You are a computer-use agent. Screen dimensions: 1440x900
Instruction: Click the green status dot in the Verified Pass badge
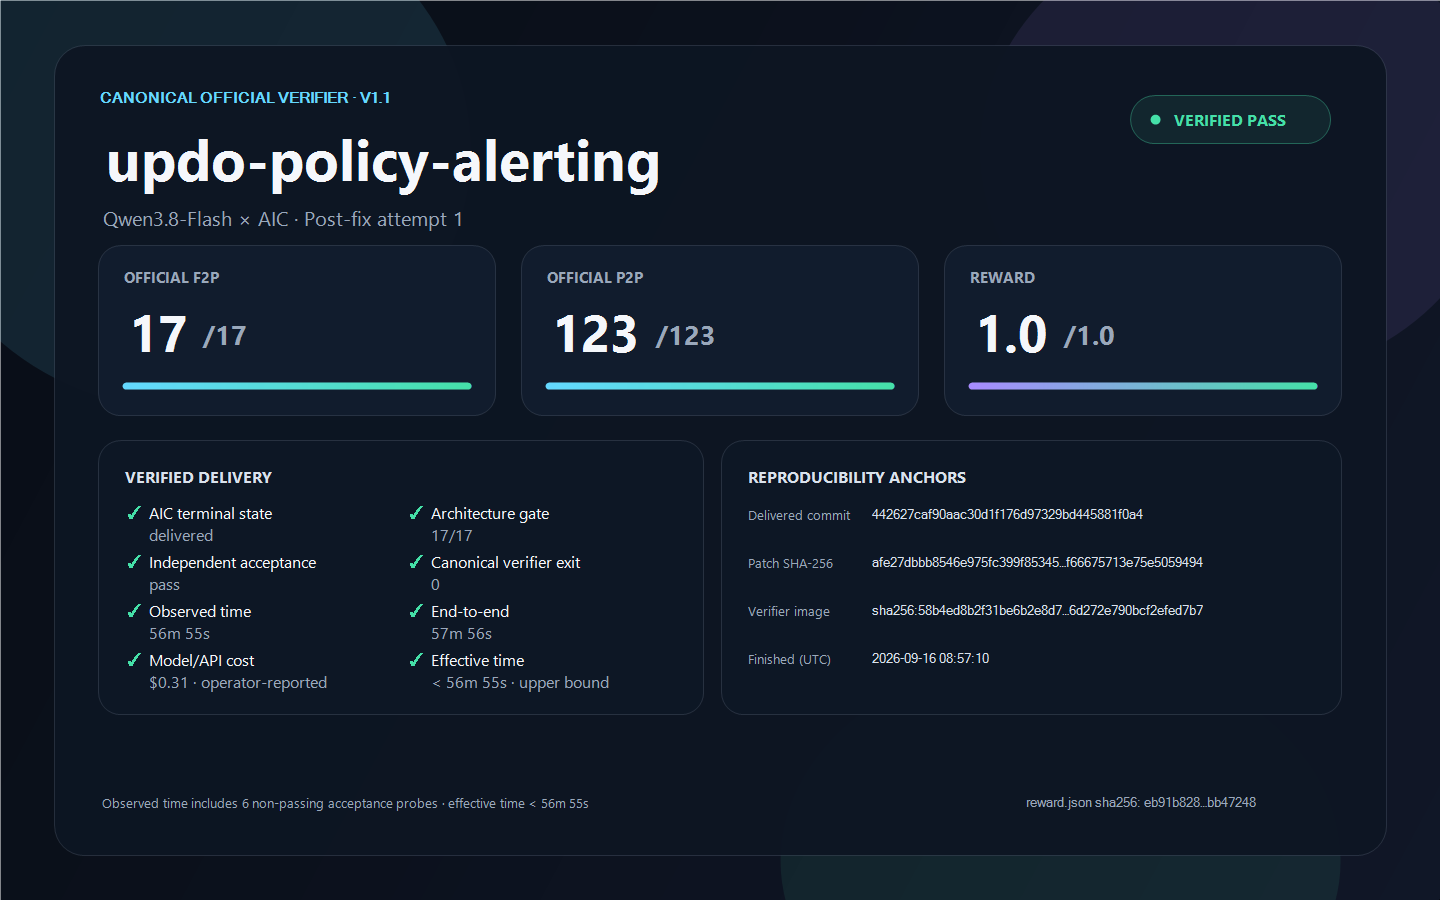[1156, 120]
